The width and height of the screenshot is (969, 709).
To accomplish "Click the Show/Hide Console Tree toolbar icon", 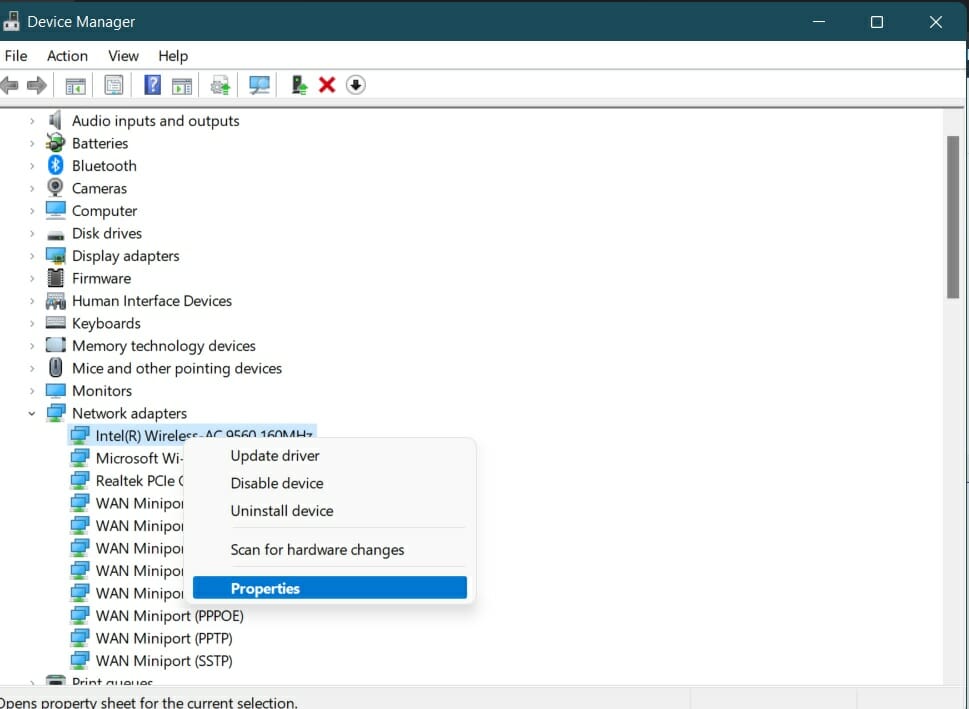I will (x=75, y=84).
